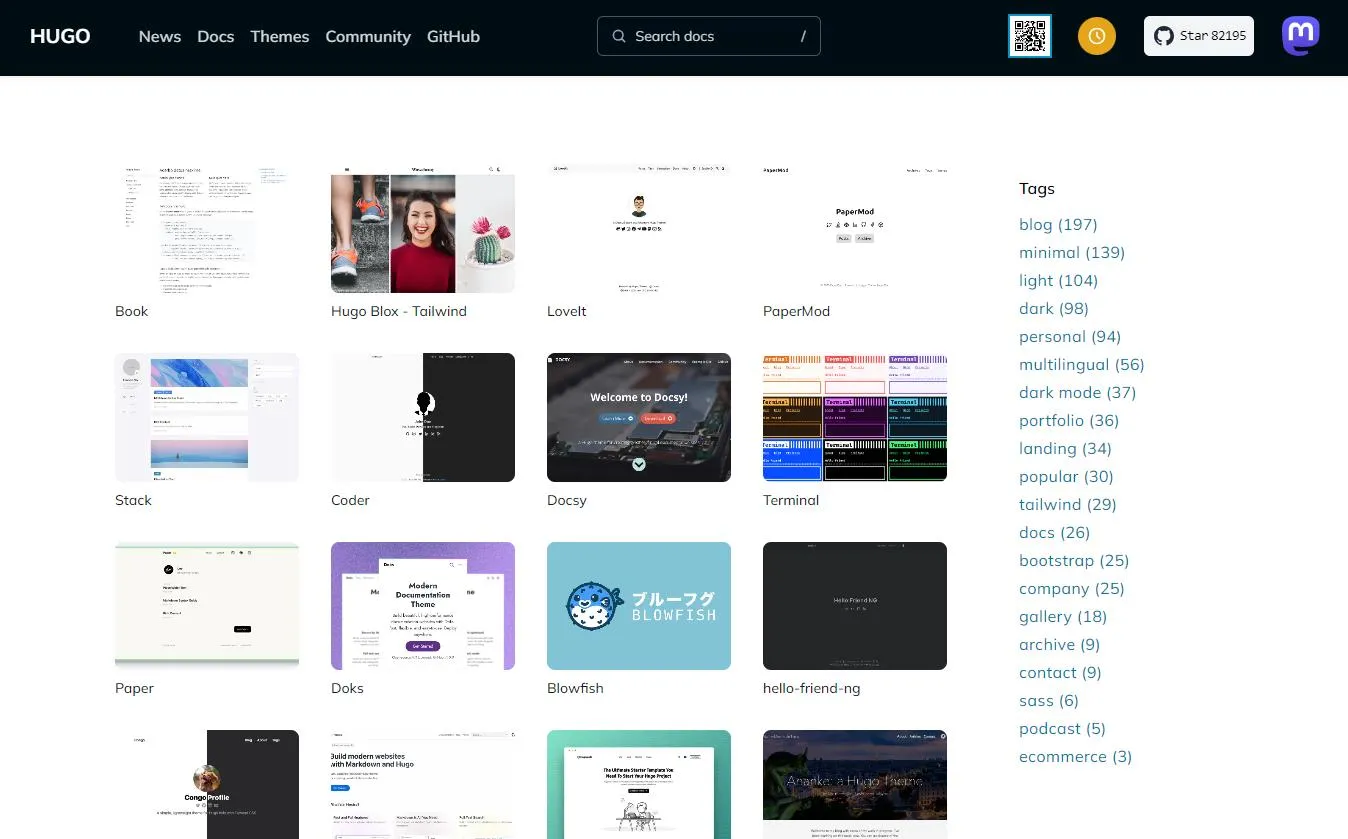Filter by personal (94) tag
1348x839 pixels.
1070,336
